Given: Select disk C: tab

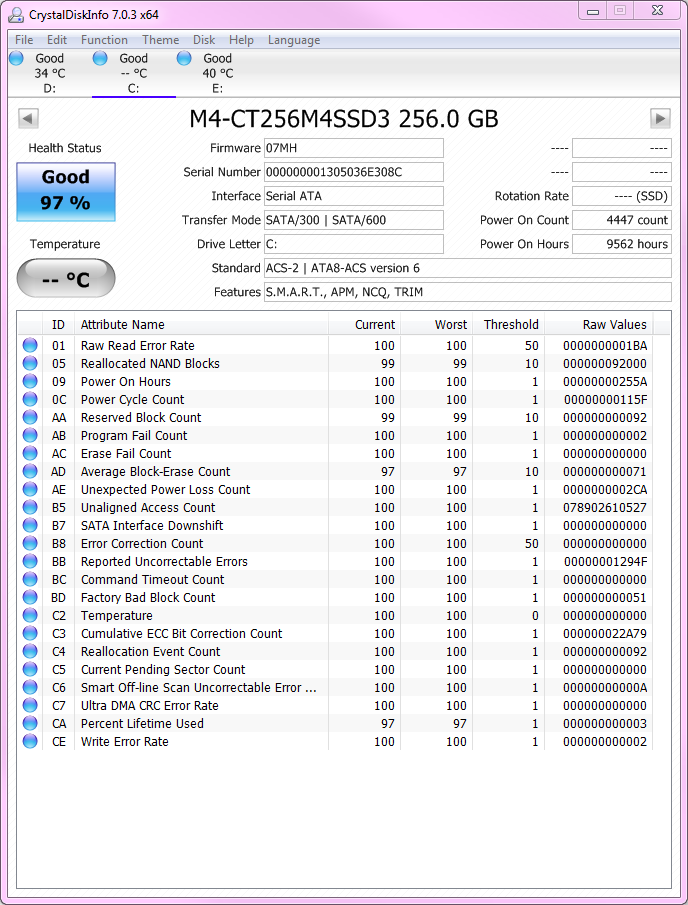Looking at the screenshot, I should tap(133, 73).
